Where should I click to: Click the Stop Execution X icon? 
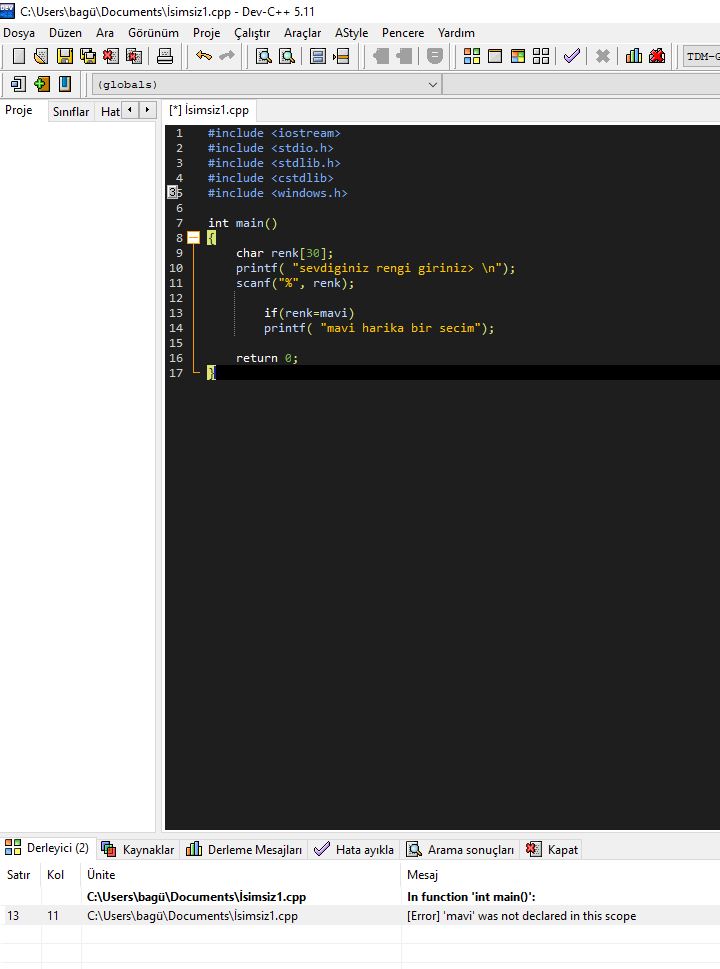603,56
